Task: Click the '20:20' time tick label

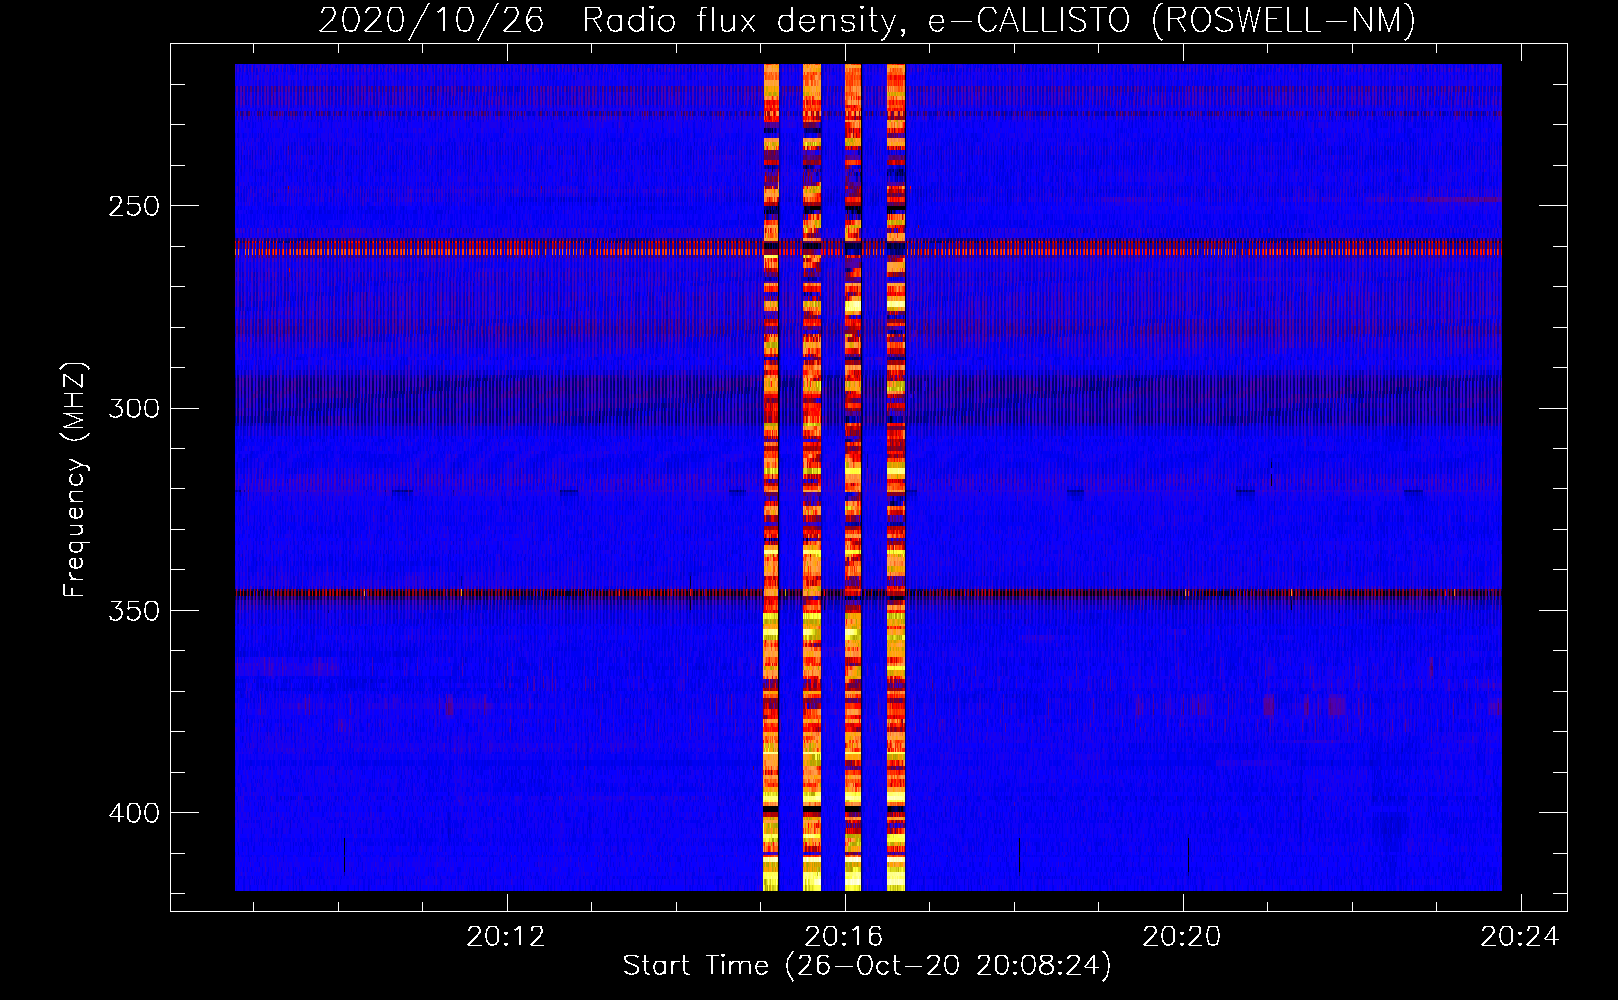Action: click(x=1182, y=936)
